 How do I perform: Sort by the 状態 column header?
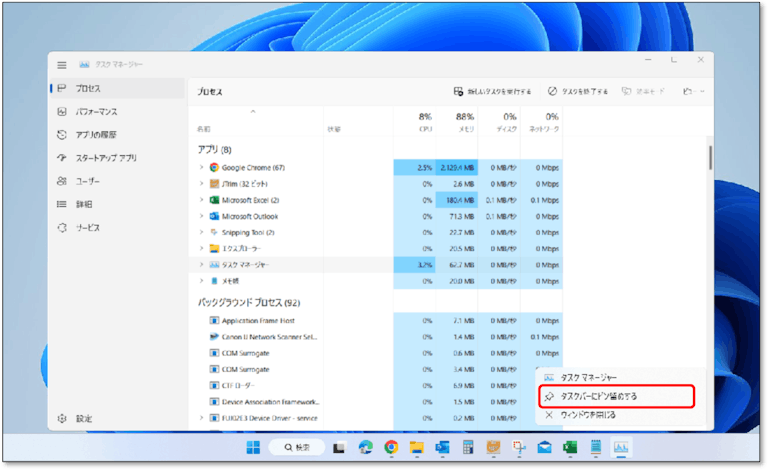(358, 122)
